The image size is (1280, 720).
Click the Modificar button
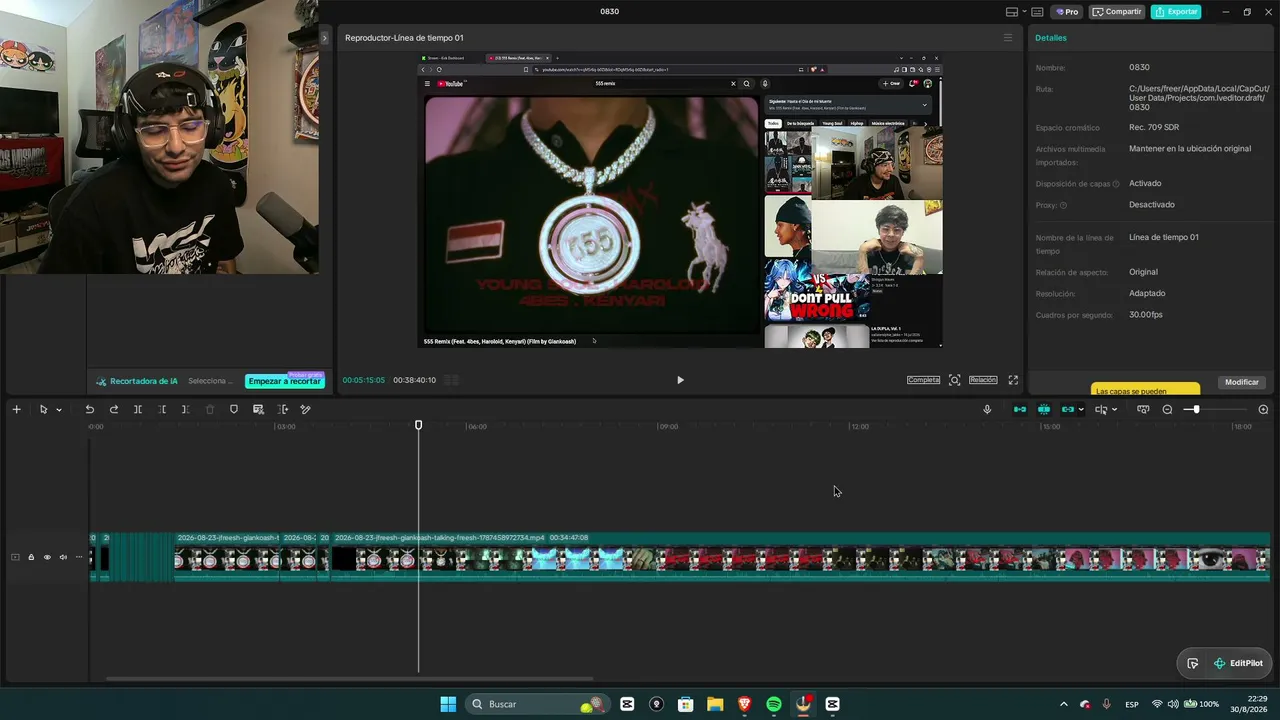pos(1242,382)
